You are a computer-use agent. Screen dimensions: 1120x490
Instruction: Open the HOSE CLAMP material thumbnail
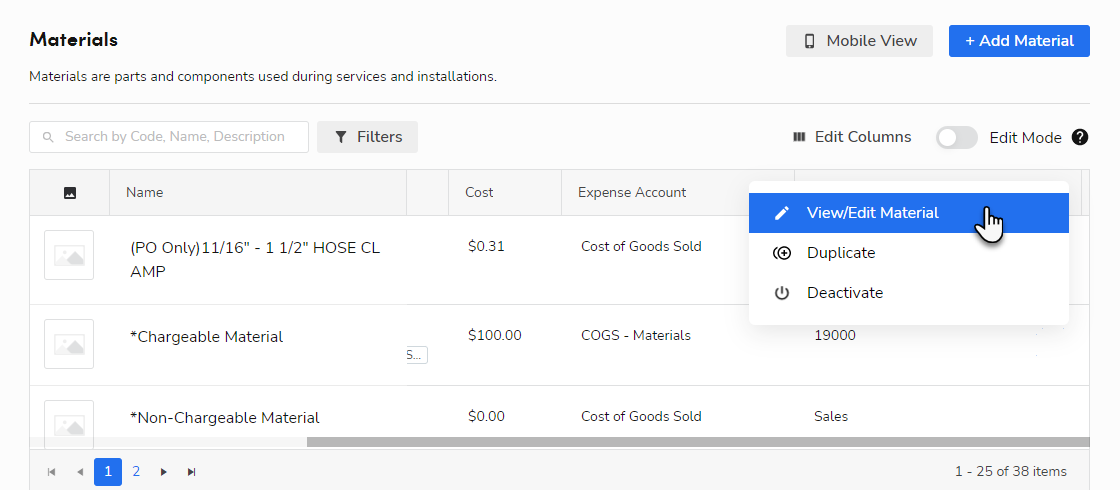(69, 256)
